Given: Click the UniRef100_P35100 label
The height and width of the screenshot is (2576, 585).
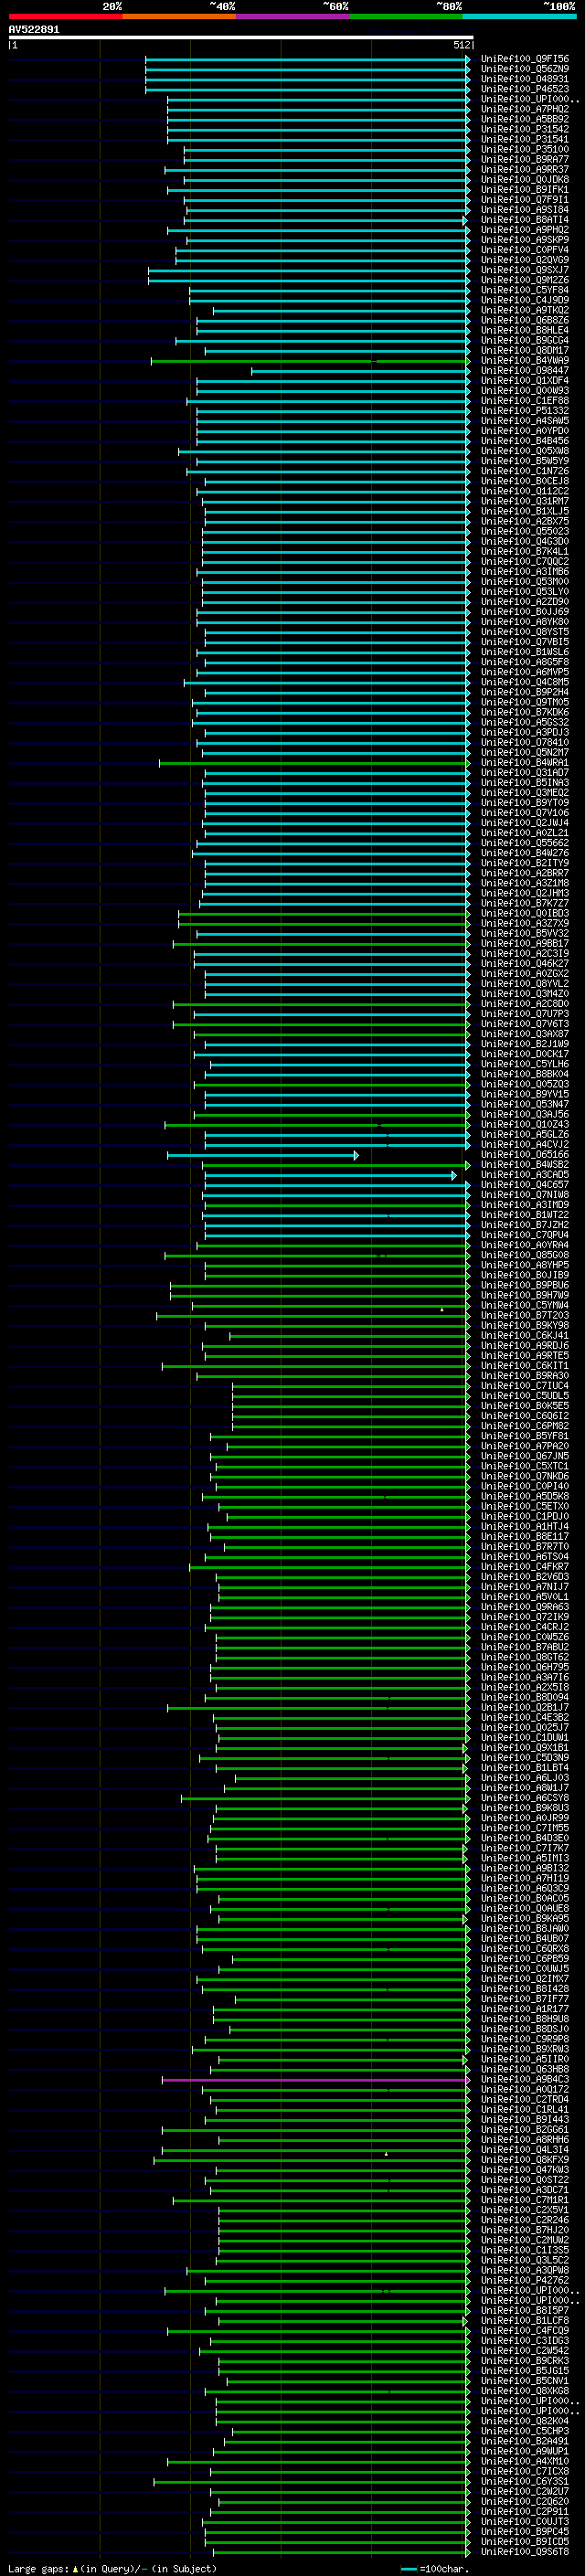Looking at the screenshot, I should point(524,149).
